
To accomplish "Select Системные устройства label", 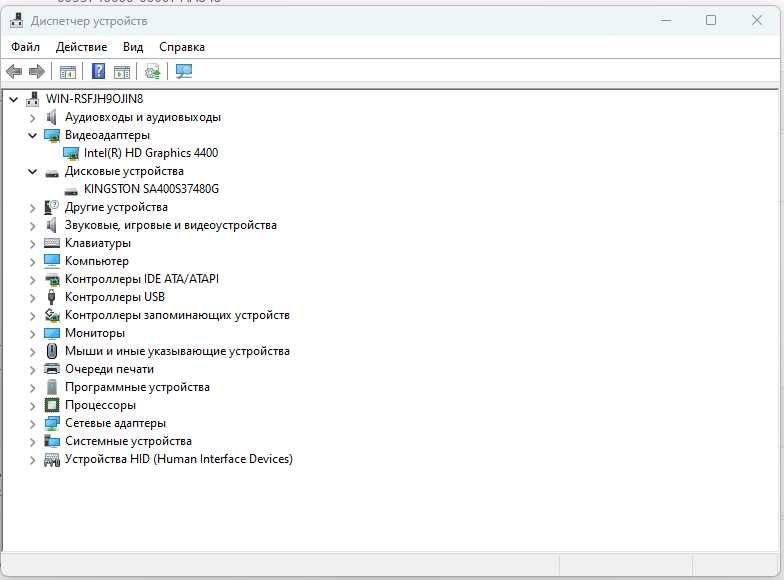I will pos(128,441).
